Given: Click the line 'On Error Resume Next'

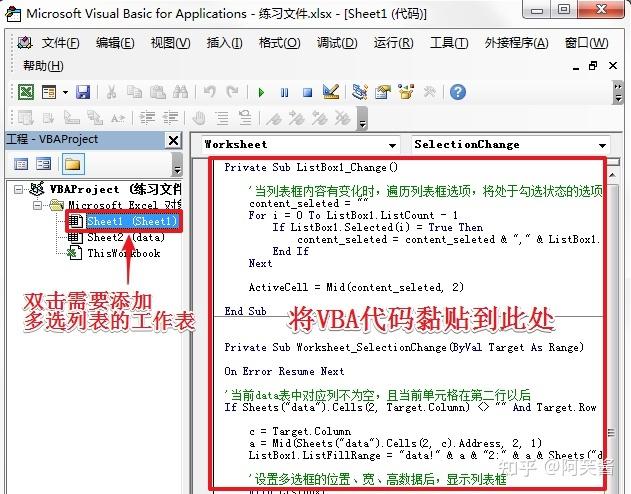Looking at the screenshot, I should pyautogui.click(x=284, y=371).
